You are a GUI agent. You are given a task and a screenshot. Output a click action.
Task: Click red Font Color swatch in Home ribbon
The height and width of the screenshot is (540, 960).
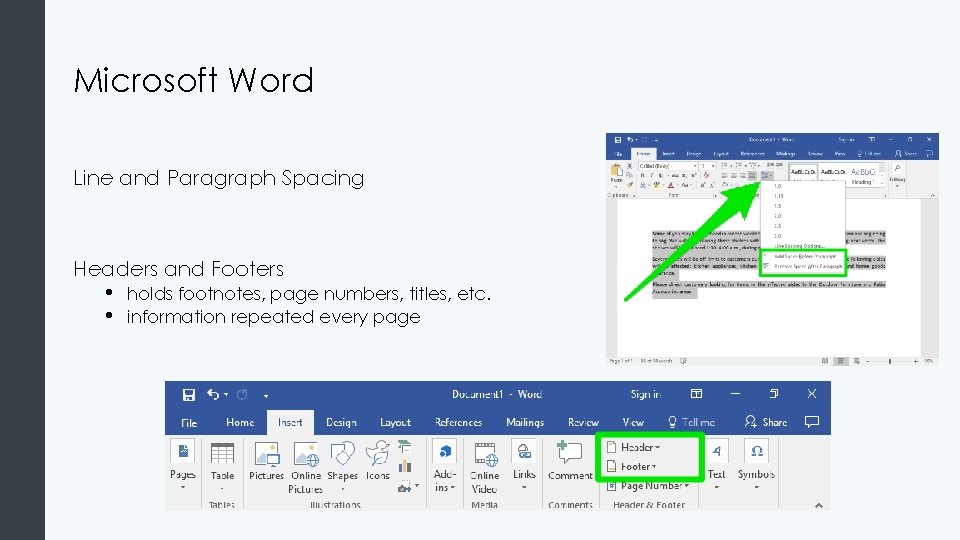[670, 185]
